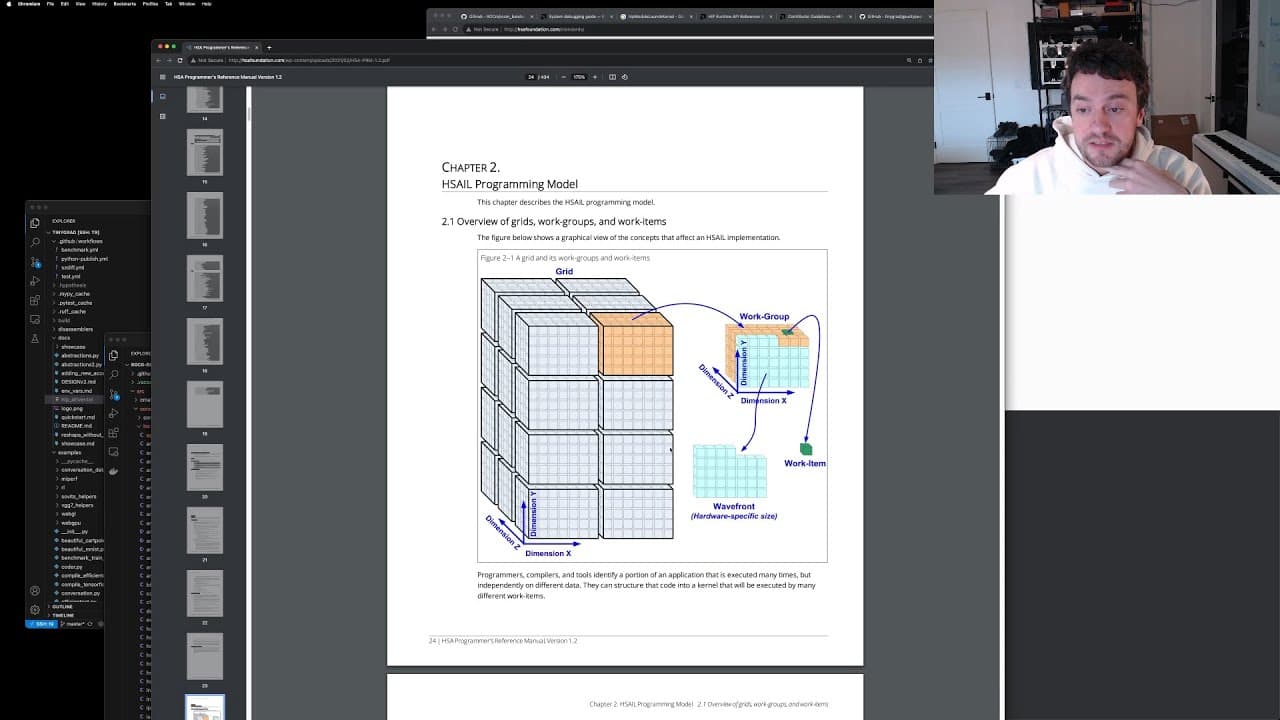Open Remote Explorer in left VS Code activity bar

pos(35,319)
